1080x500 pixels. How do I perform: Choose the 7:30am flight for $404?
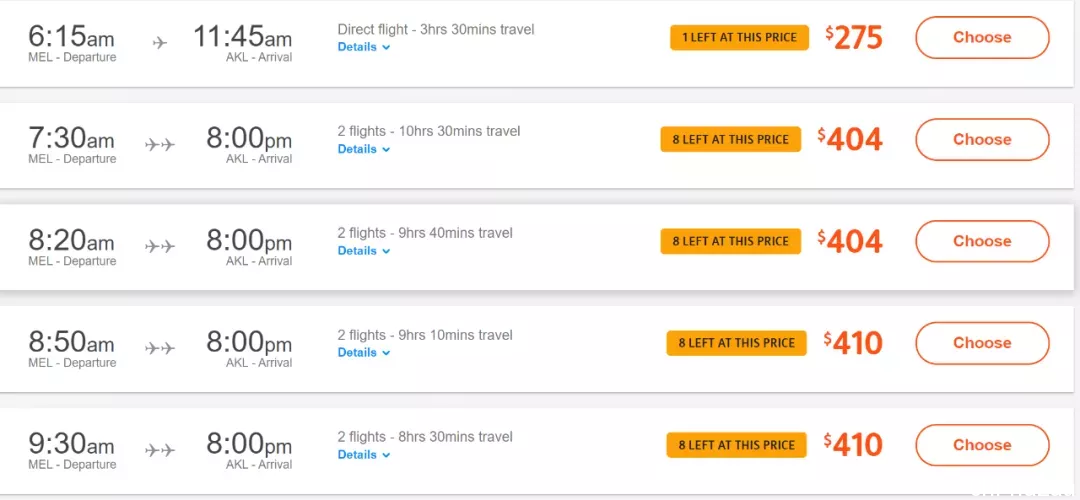(x=982, y=139)
